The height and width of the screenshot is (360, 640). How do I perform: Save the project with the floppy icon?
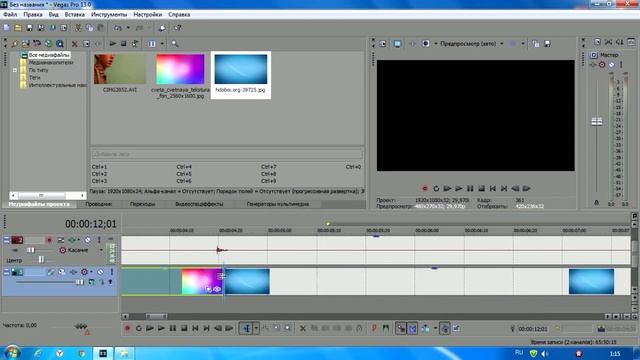29,28
